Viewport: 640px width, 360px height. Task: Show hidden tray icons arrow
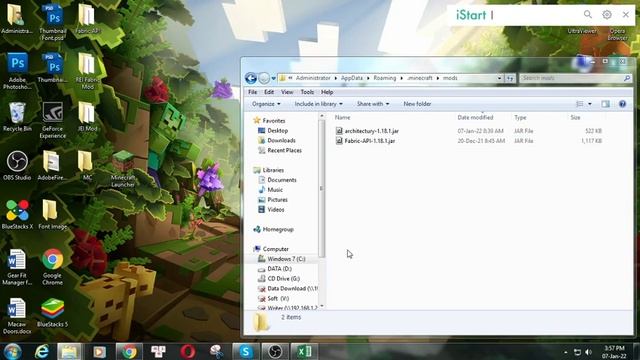pyautogui.click(x=566, y=352)
